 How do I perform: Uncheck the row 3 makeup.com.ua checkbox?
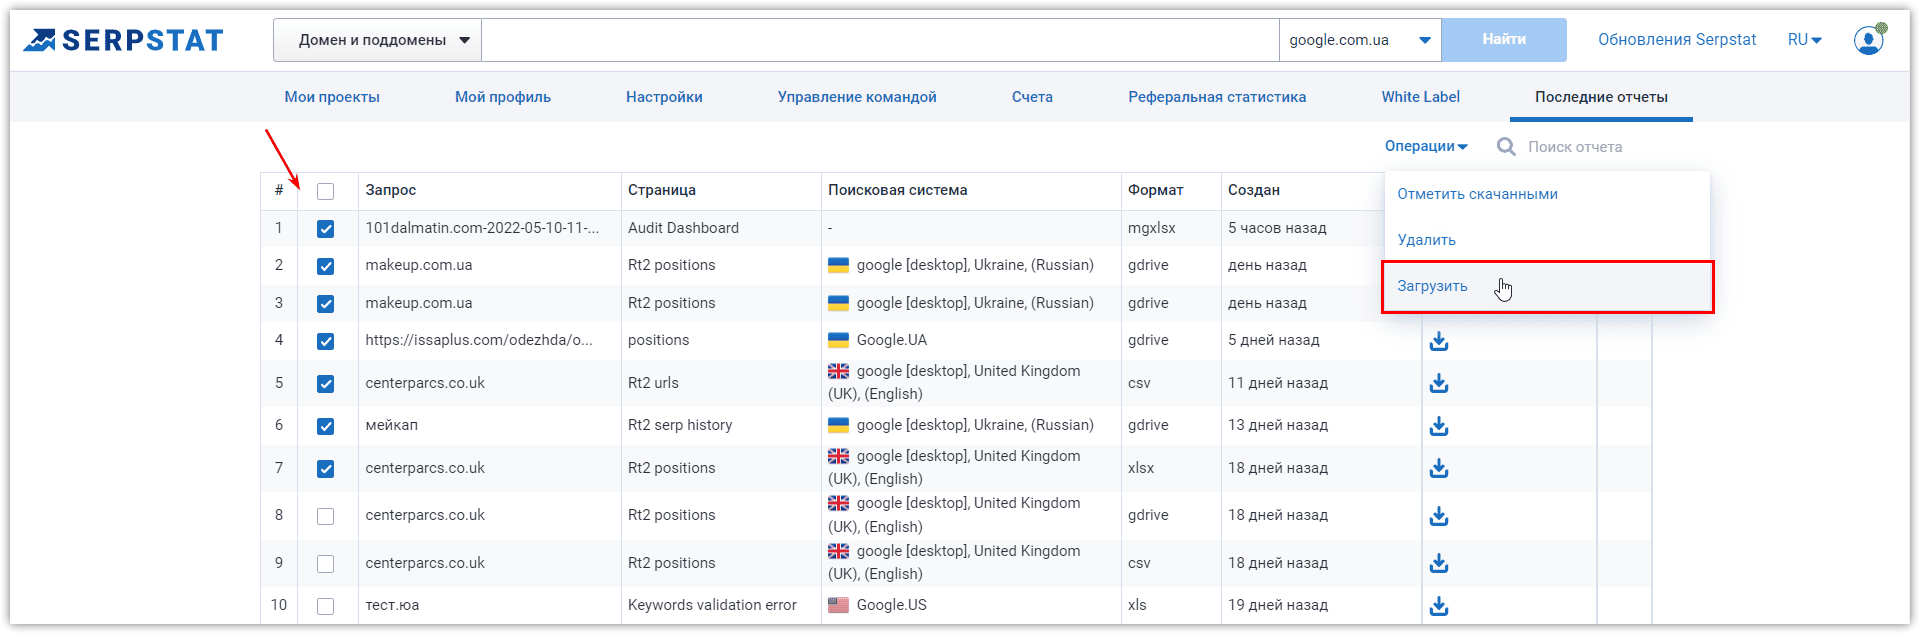[x=326, y=304]
